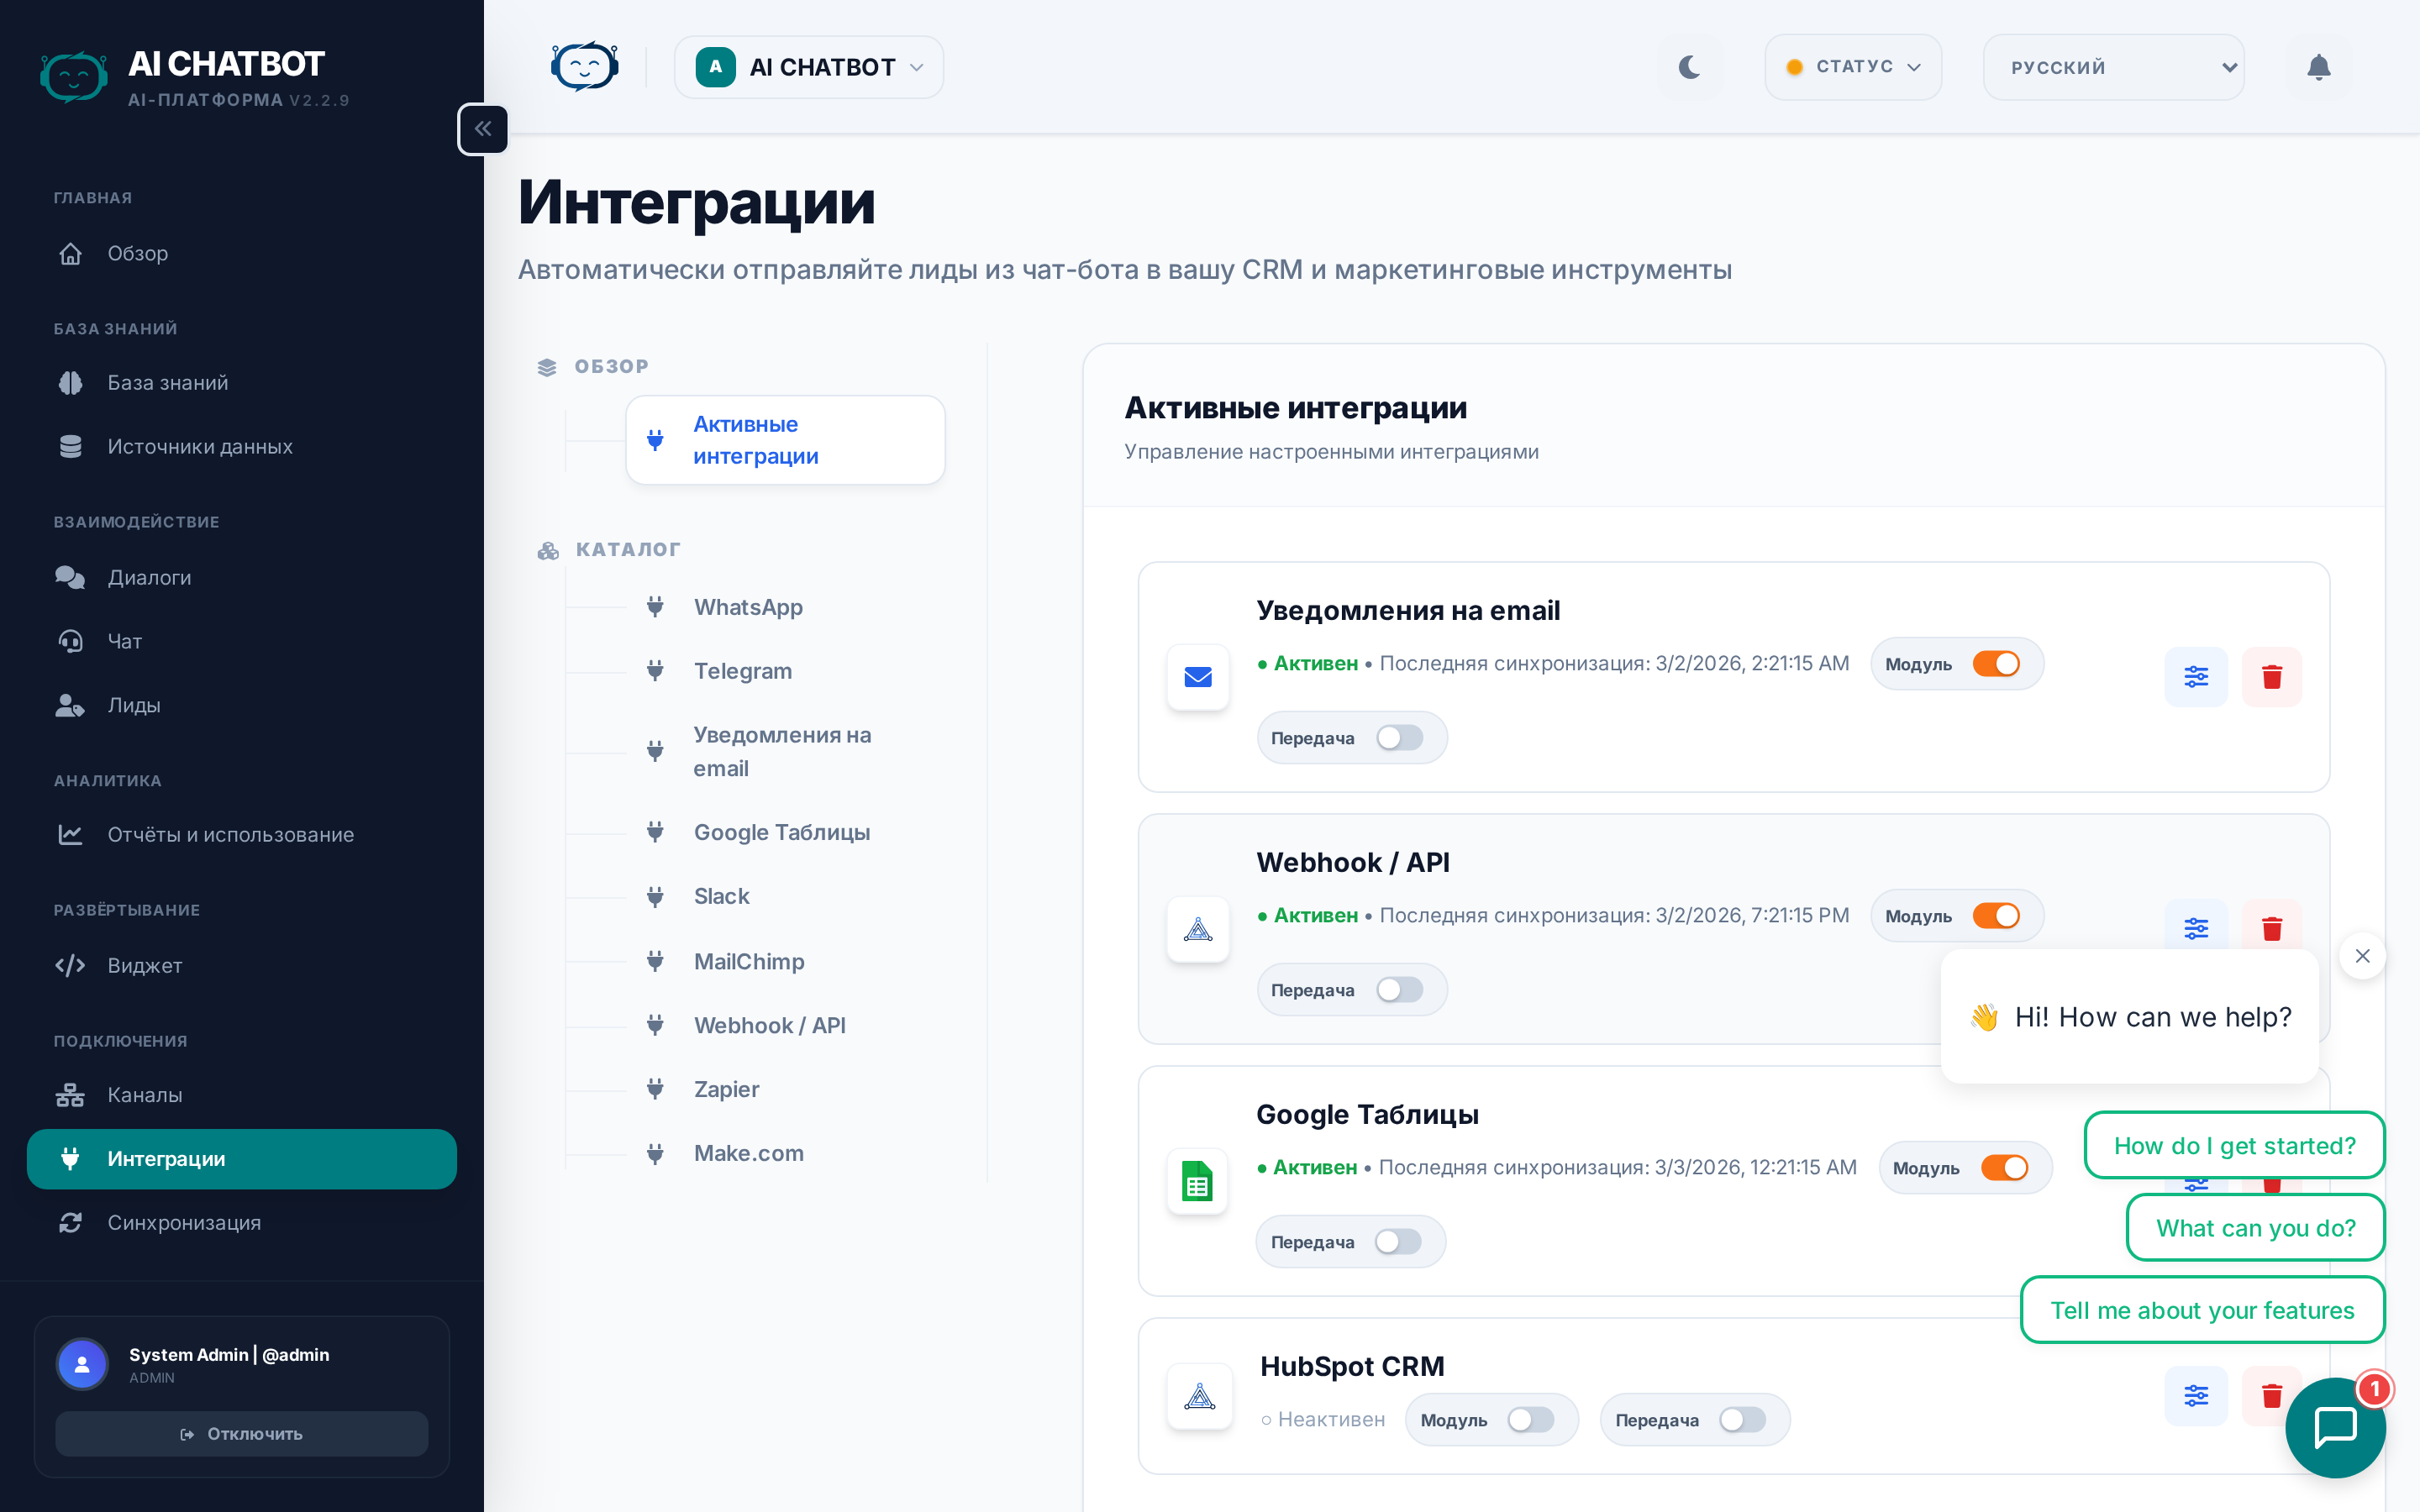This screenshot has width=2420, height=1512.
Task: Enable Модуль toggle for HubSpot CRM
Action: pos(1530,1420)
